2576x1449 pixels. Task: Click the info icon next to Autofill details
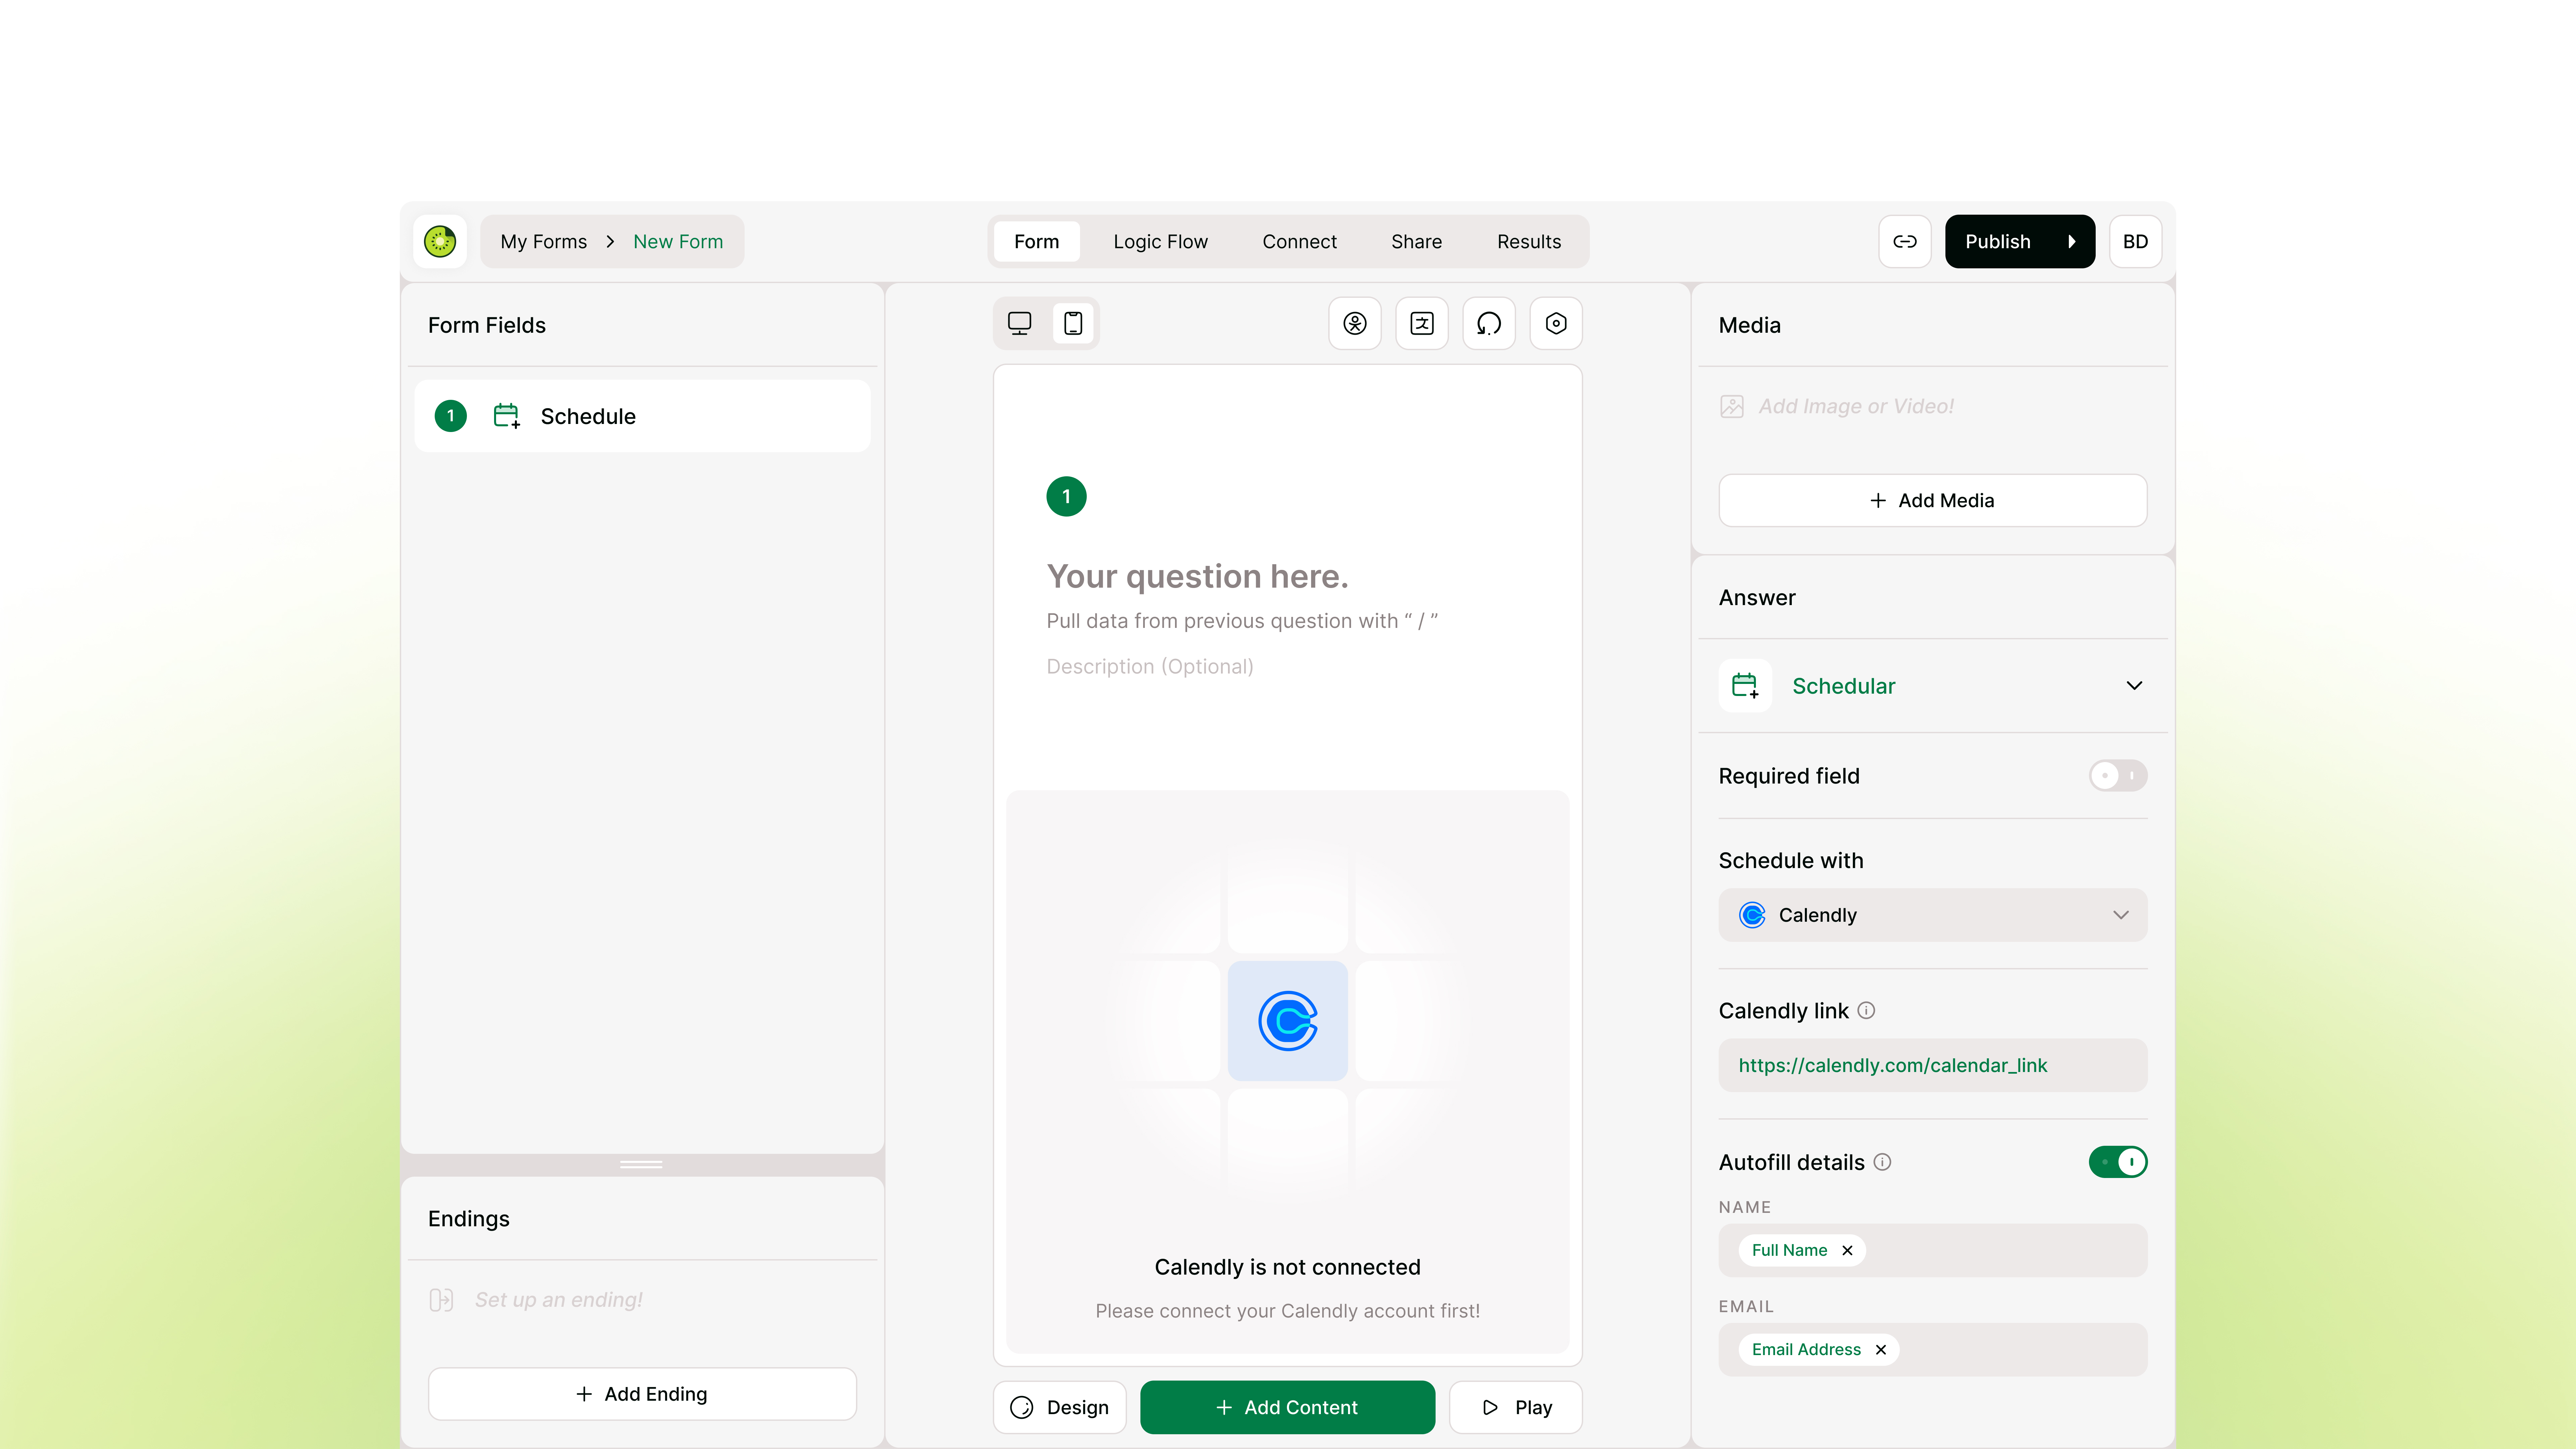pyautogui.click(x=1882, y=1162)
